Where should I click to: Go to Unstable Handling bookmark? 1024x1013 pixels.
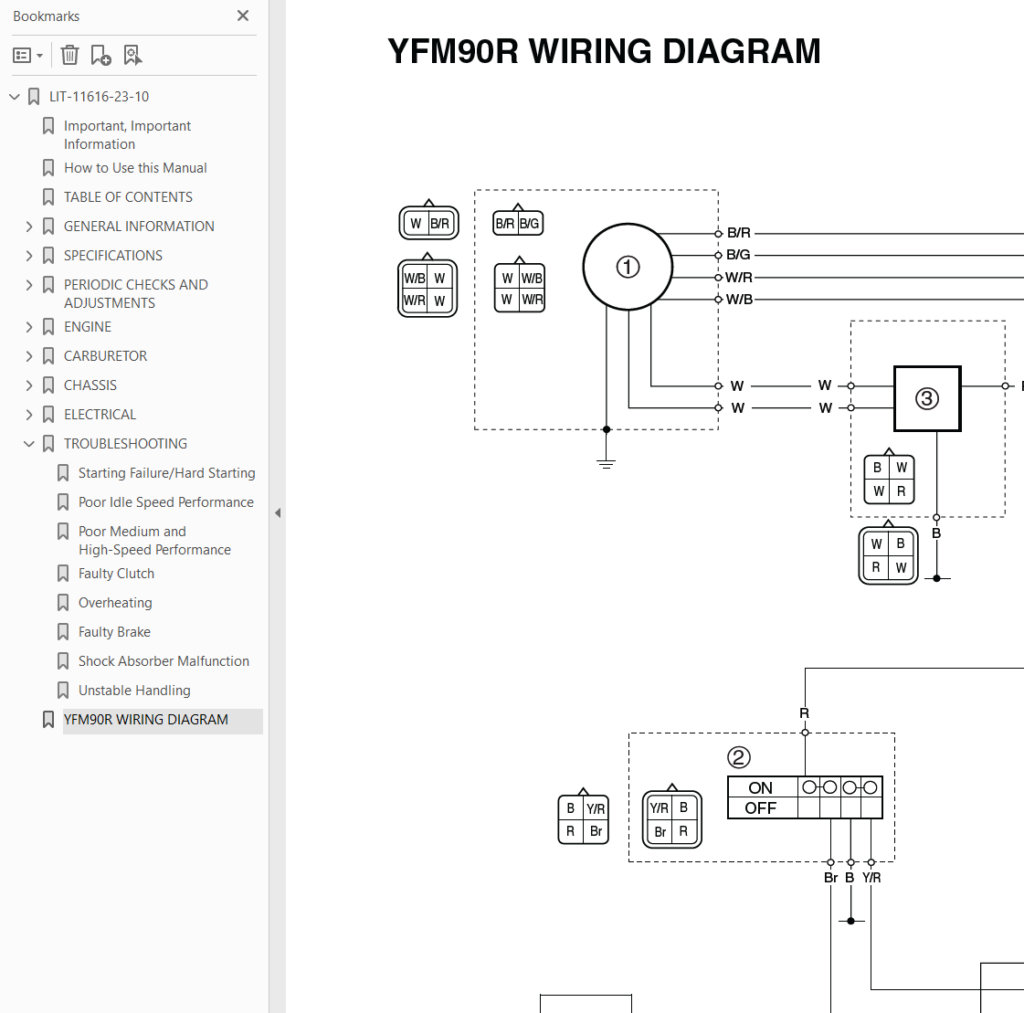pyautogui.click(x=135, y=690)
